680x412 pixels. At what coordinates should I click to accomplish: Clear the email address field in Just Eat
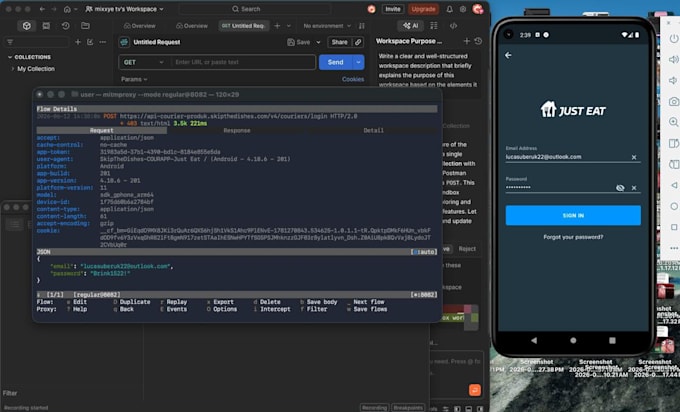[634, 157]
